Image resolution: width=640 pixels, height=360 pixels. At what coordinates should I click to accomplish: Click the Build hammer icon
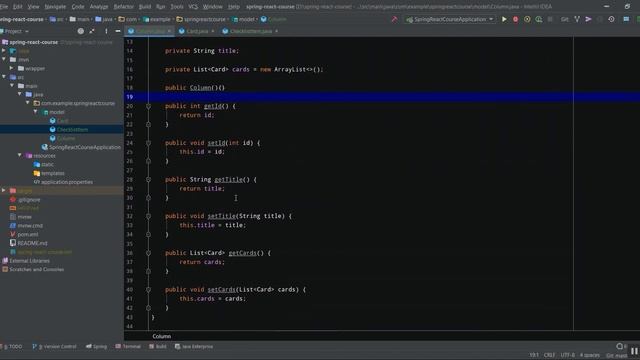[394, 19]
